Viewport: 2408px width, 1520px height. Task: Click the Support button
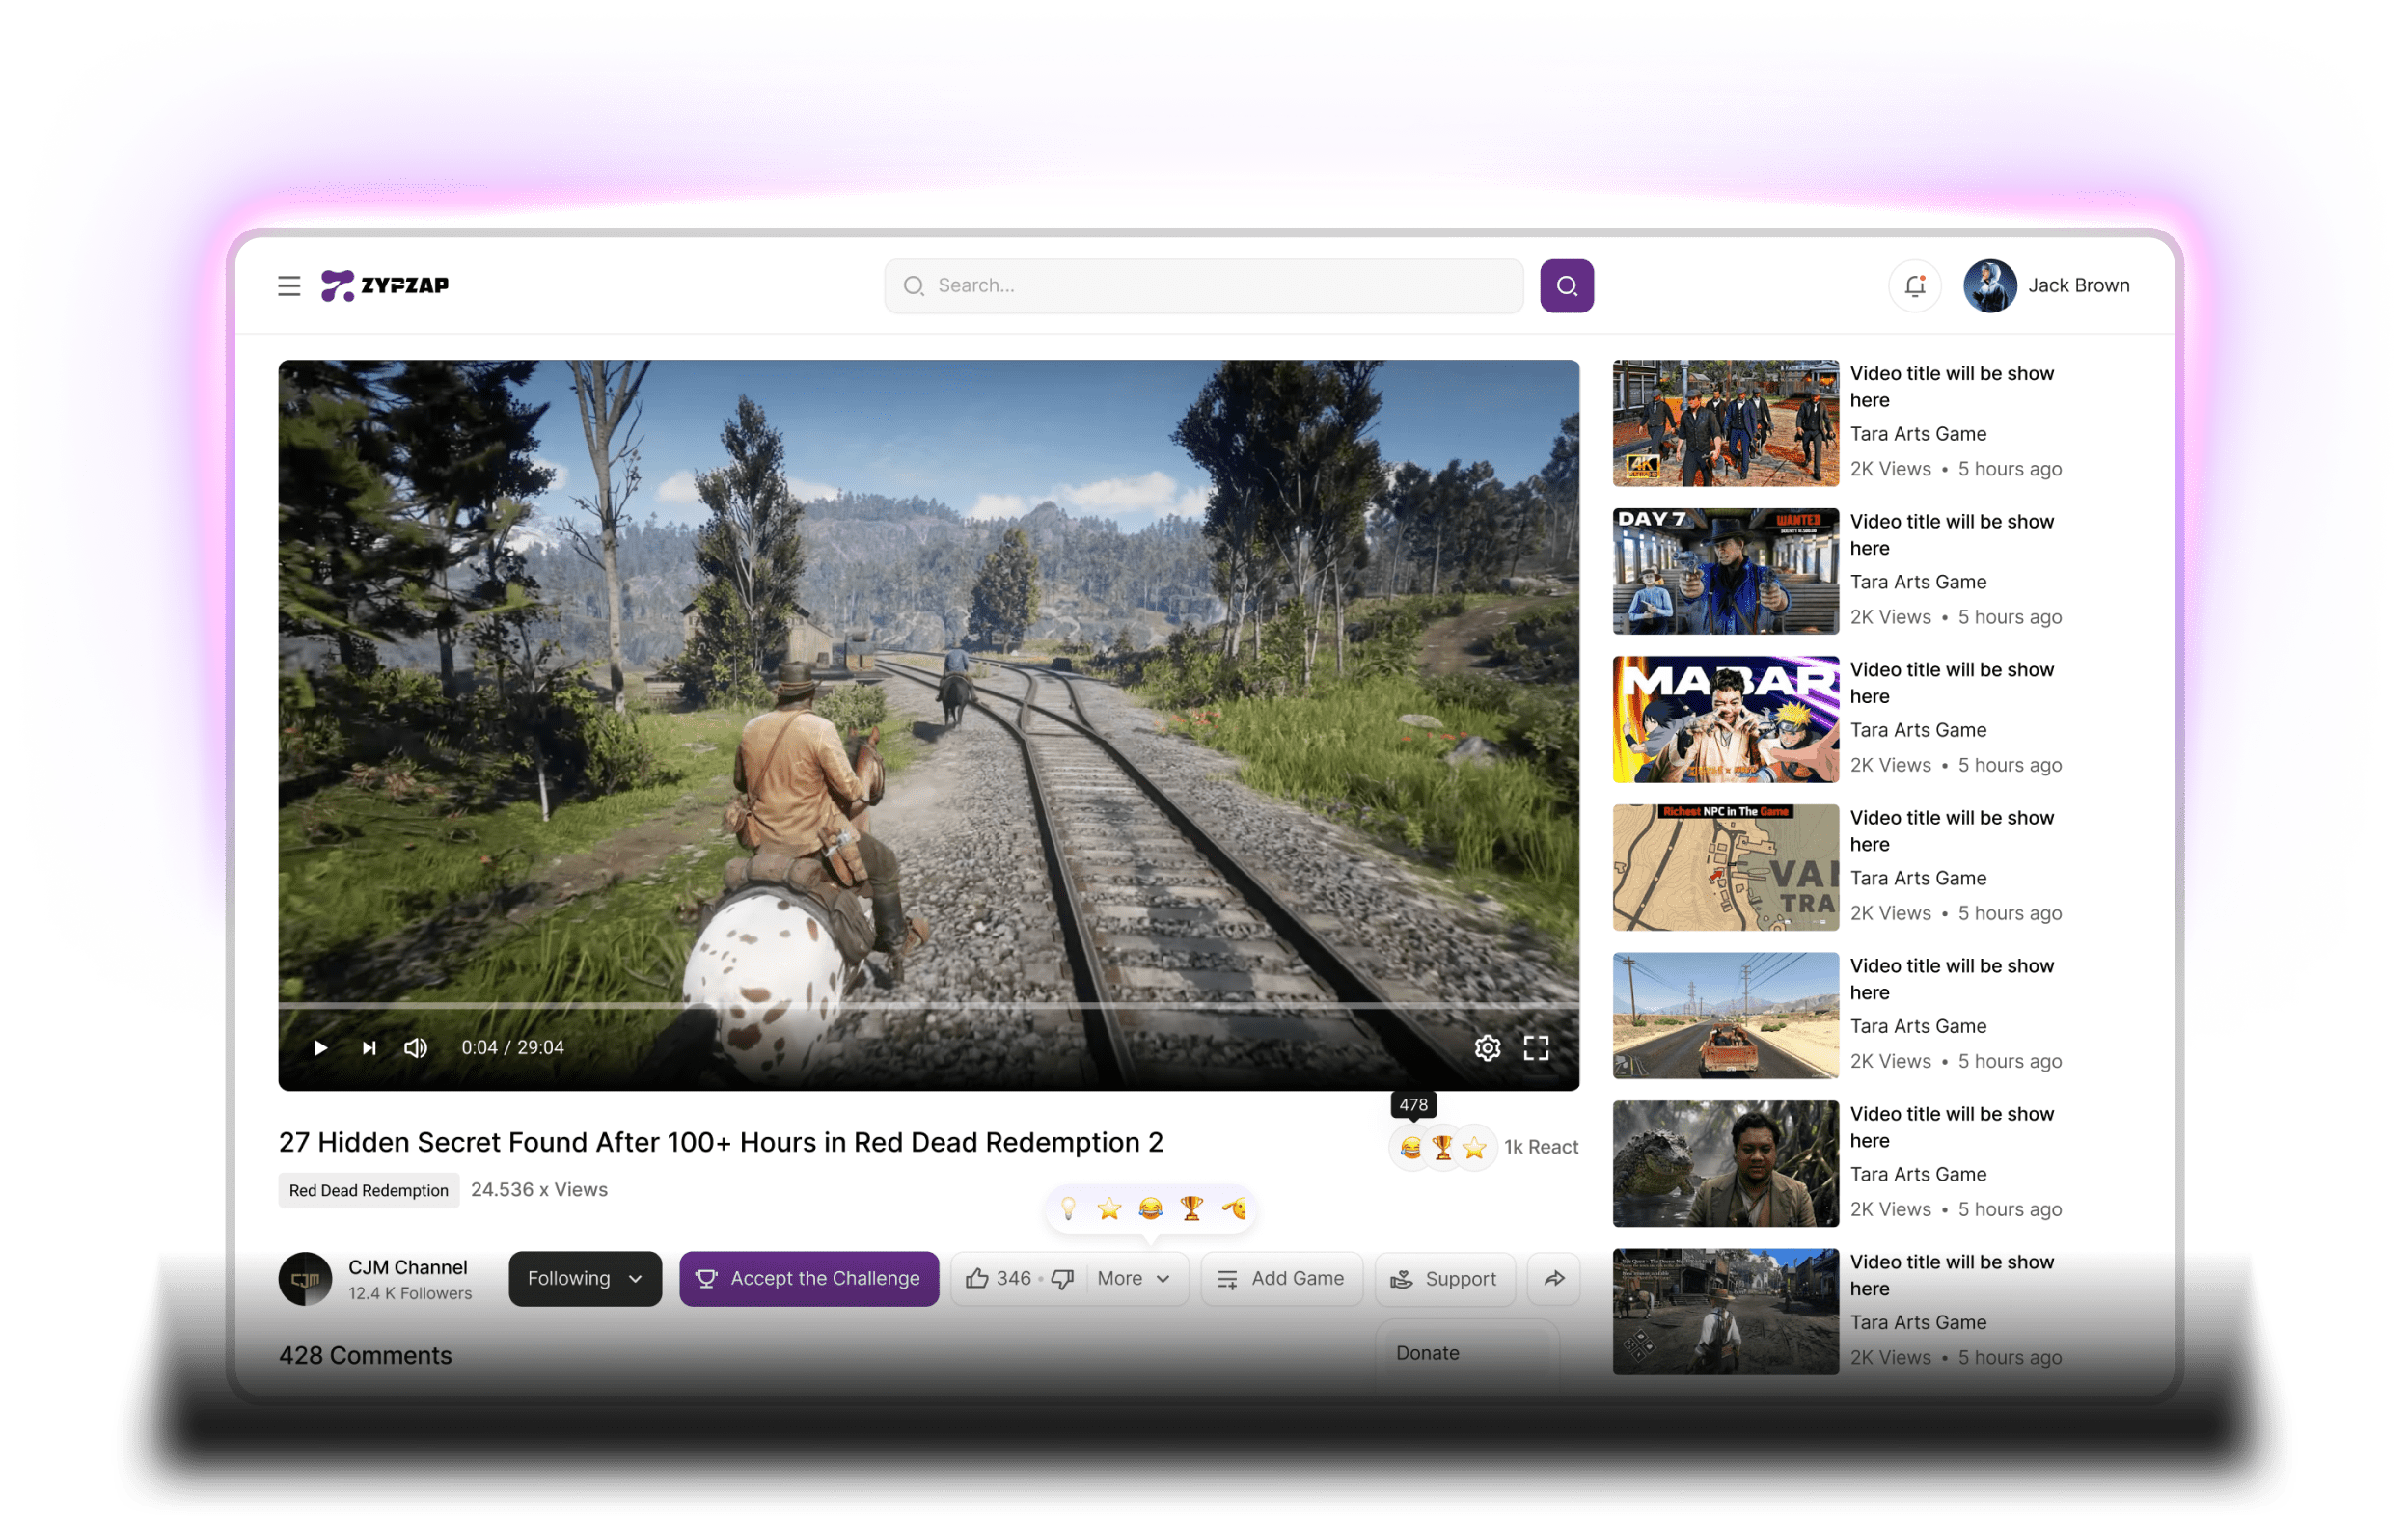pyautogui.click(x=1444, y=1279)
